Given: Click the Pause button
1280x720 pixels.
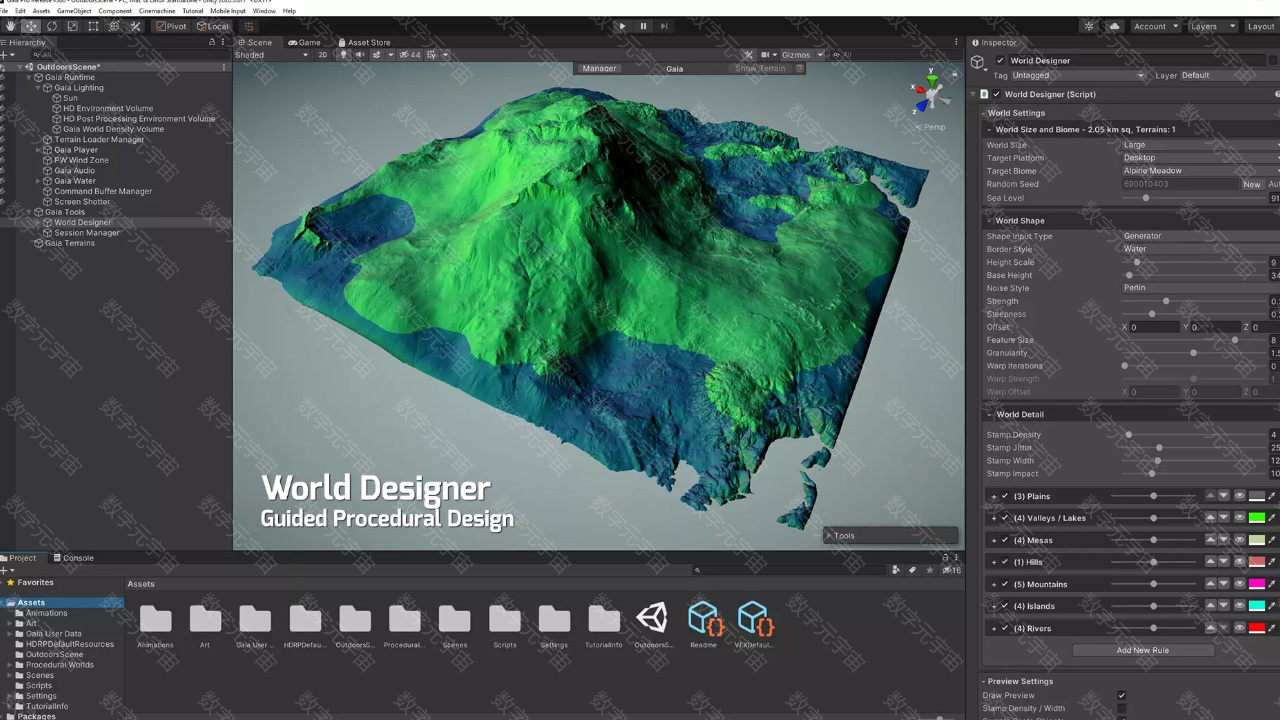Looking at the screenshot, I should point(643,26).
